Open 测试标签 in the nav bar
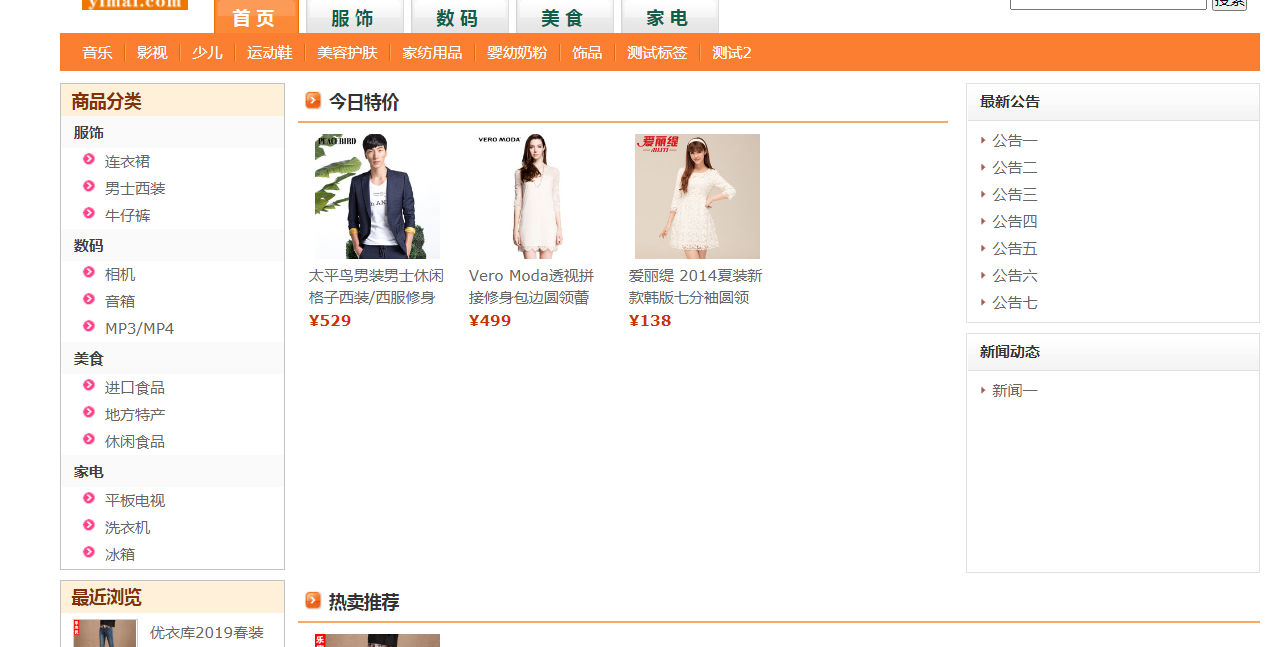 tap(657, 53)
